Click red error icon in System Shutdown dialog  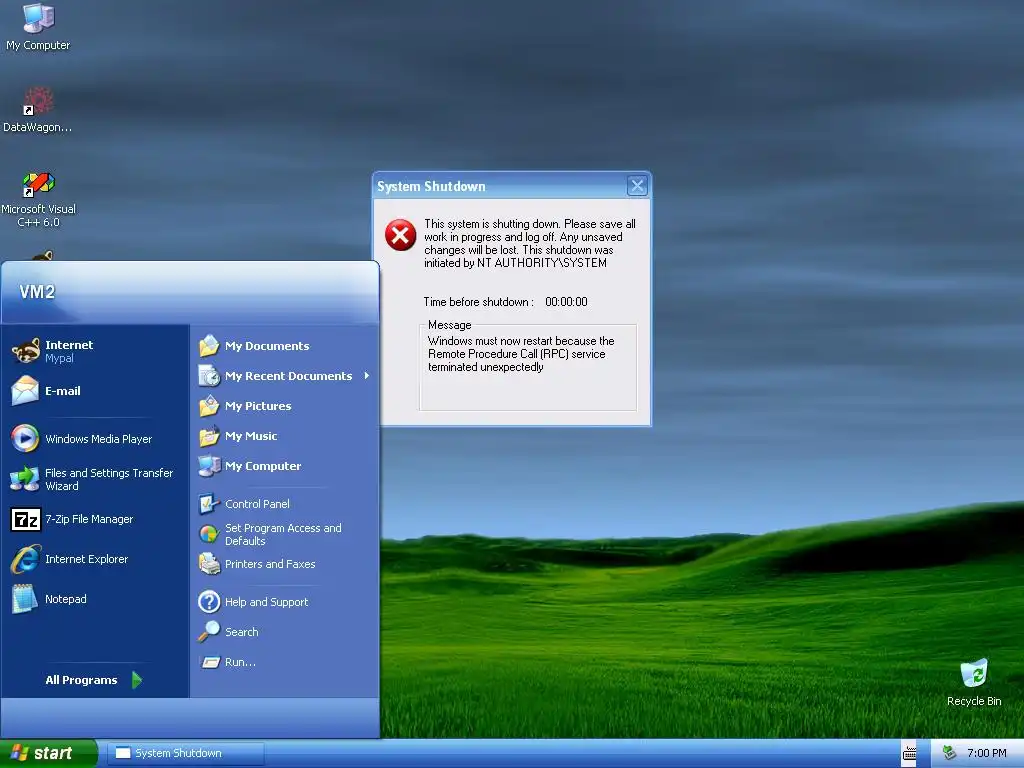[x=400, y=235]
